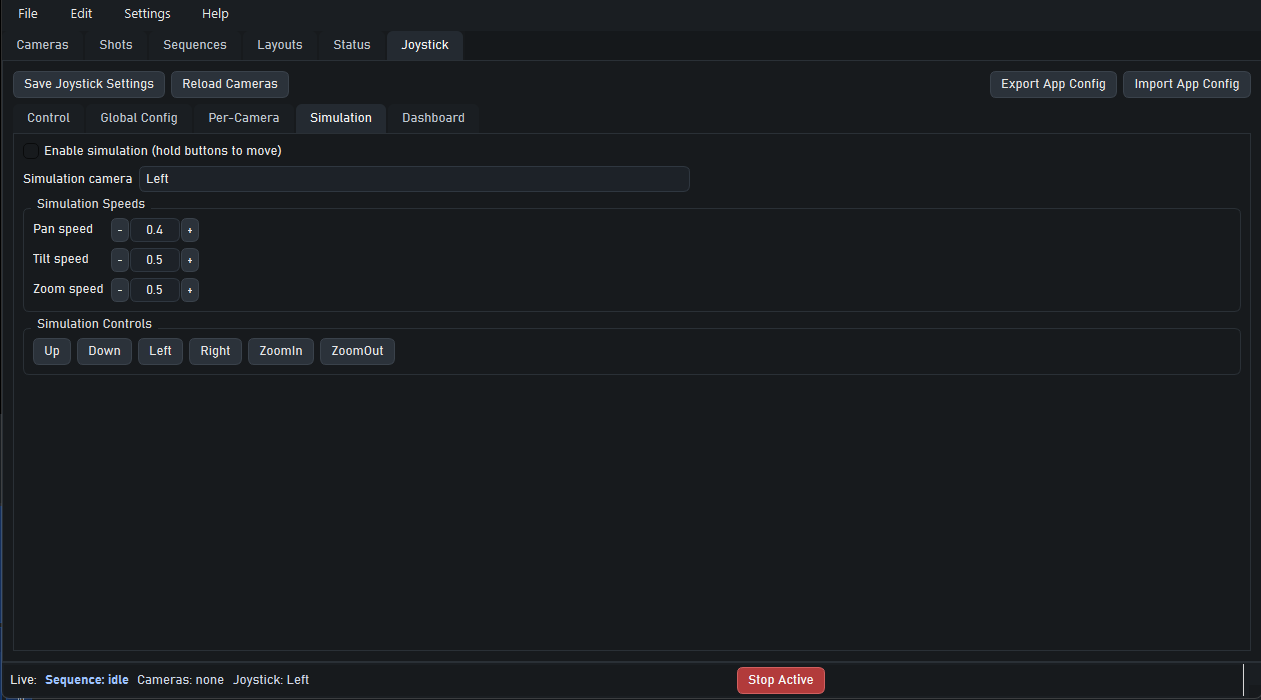Click the Zoom speed value field

(154, 290)
